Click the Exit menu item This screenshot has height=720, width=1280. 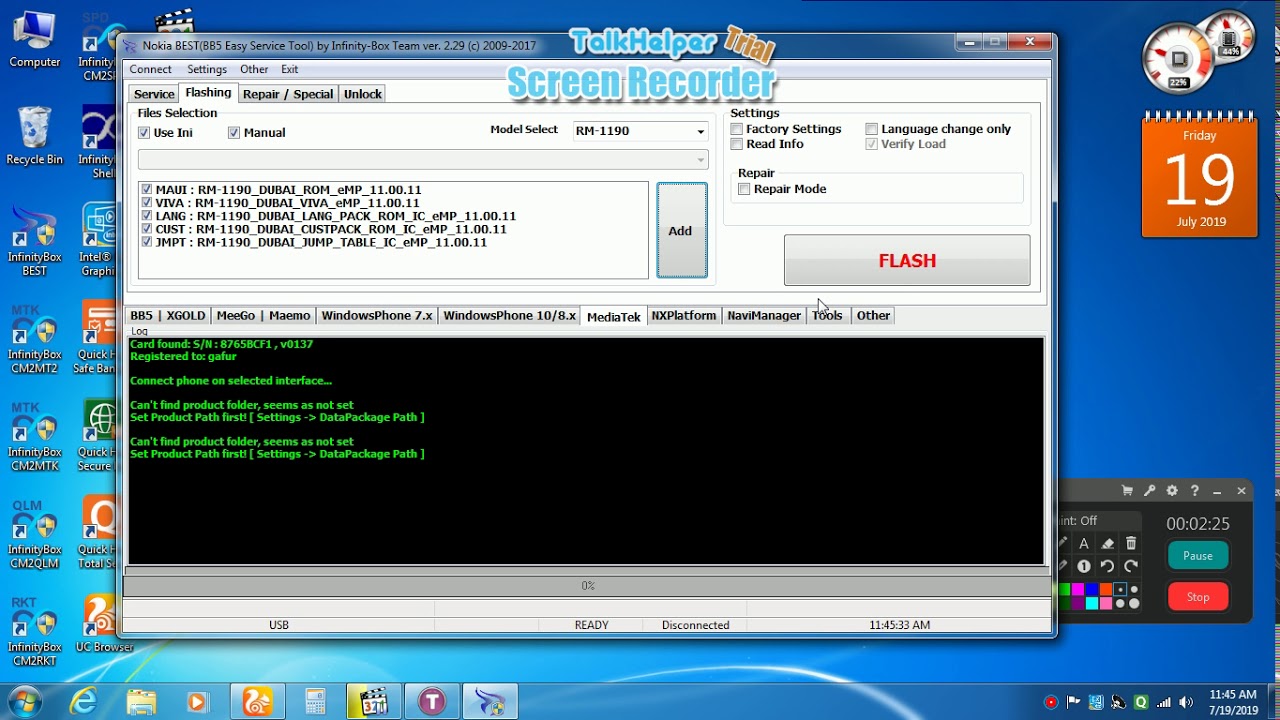(x=290, y=69)
